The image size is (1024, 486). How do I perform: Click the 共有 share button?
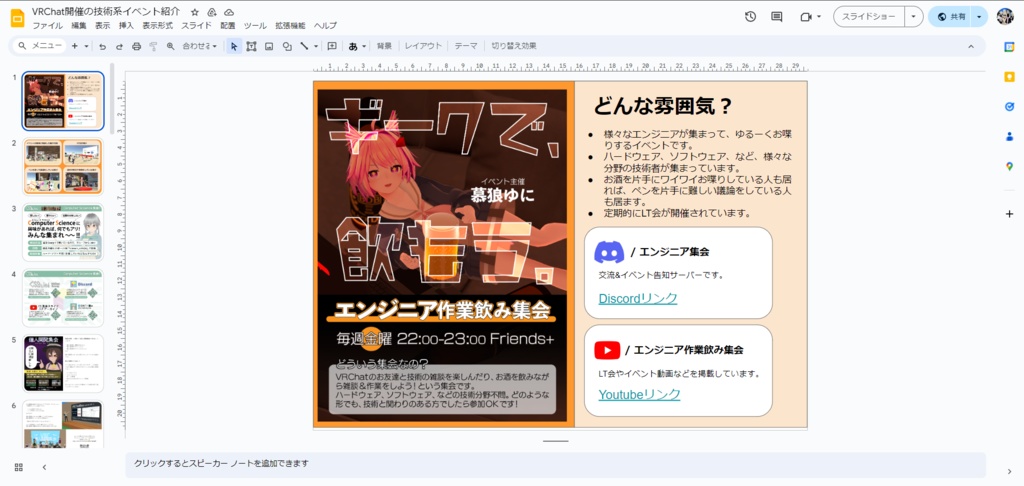(950, 17)
